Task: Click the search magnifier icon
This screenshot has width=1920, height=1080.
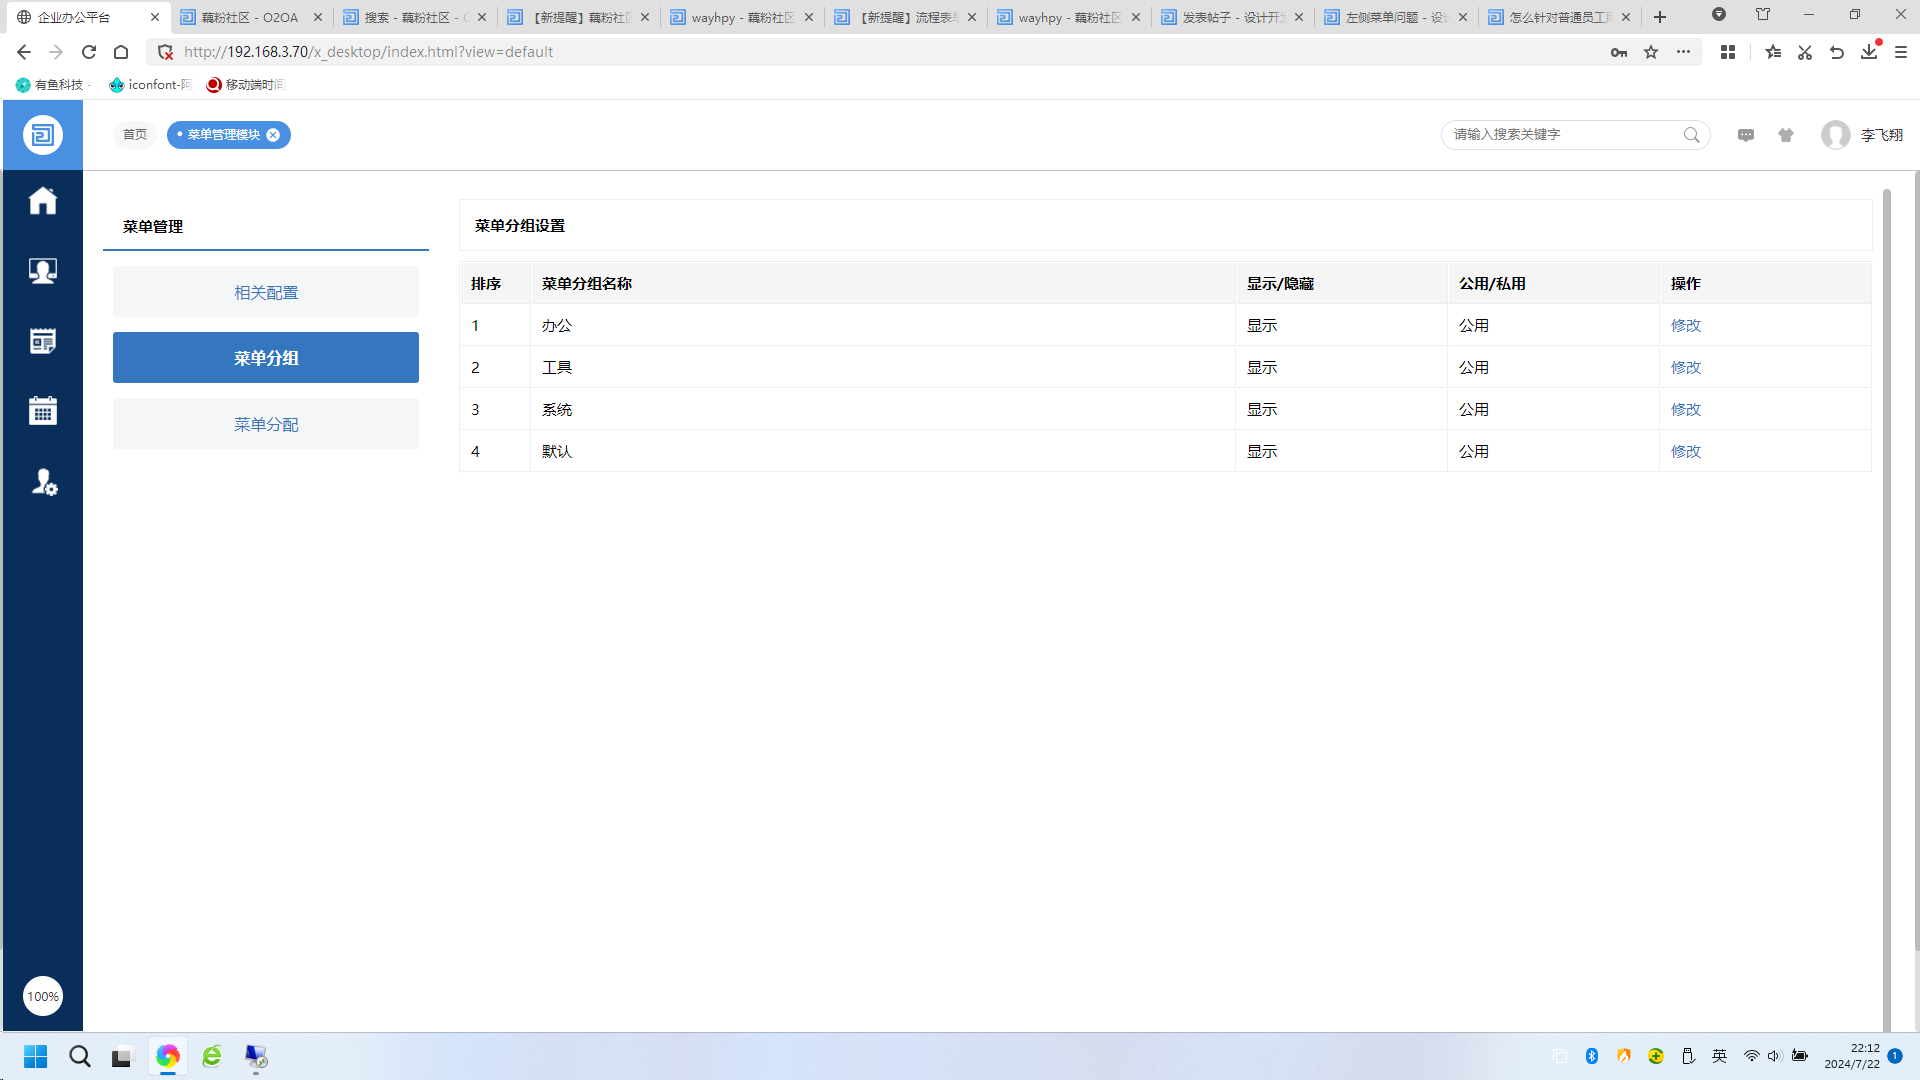Action: (1691, 135)
